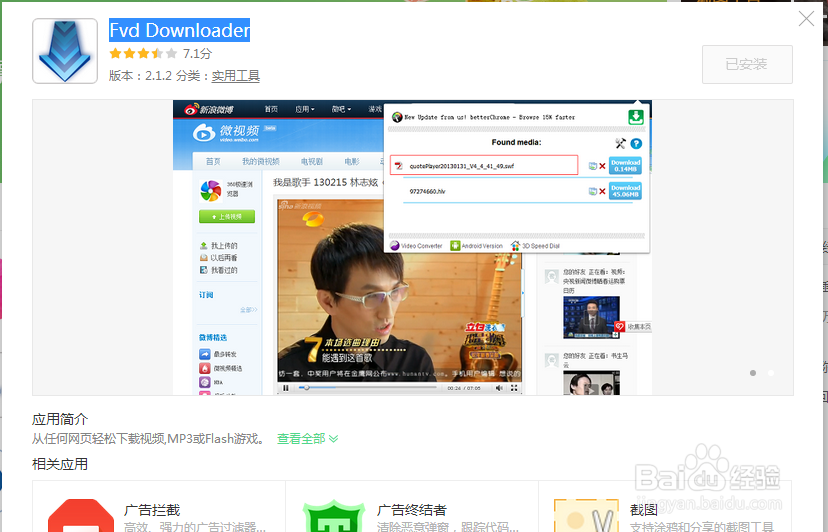Screen dimensions: 828x532
Task: Click the 相关应用 section heading
Action: tap(60, 464)
